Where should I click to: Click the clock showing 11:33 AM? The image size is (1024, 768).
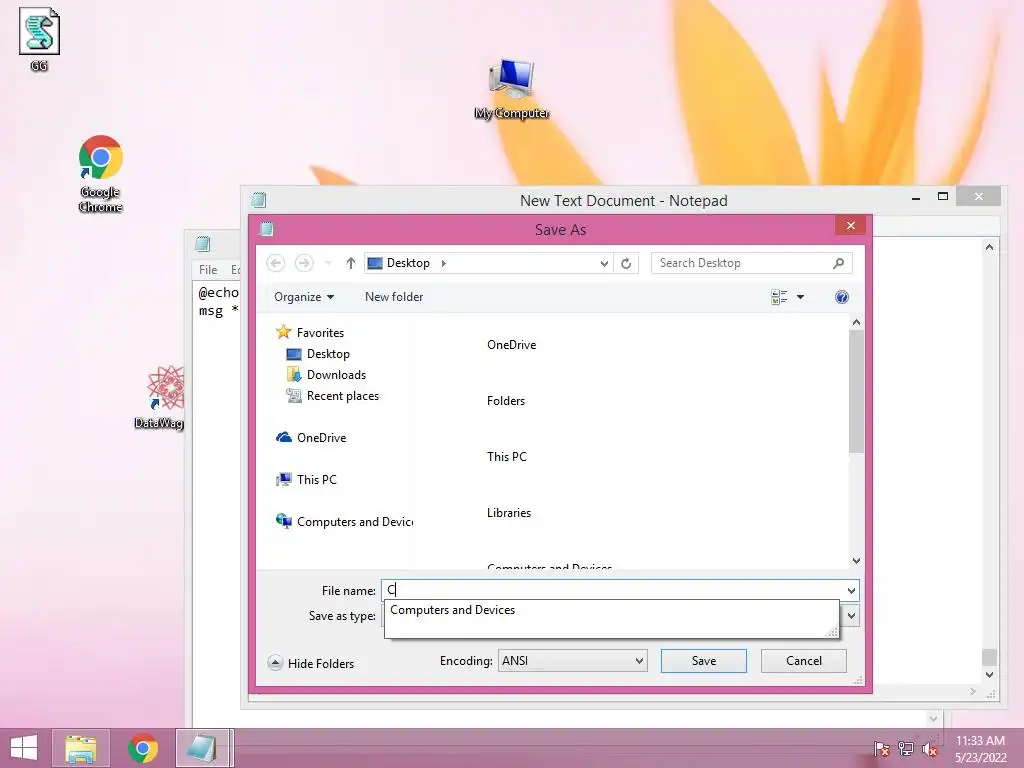point(980,741)
